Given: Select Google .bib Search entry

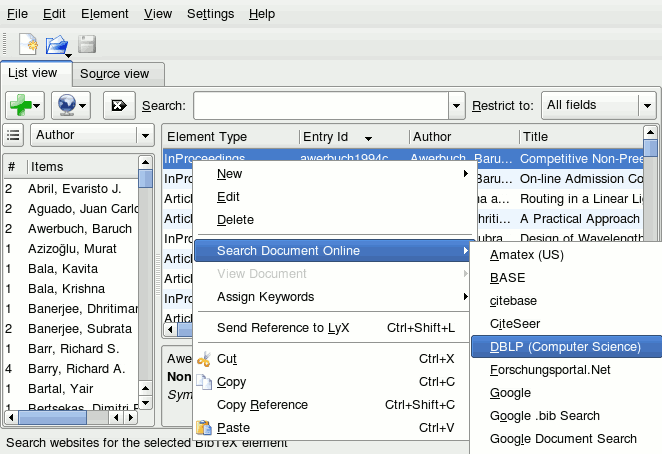Looking at the screenshot, I should coord(567,416).
